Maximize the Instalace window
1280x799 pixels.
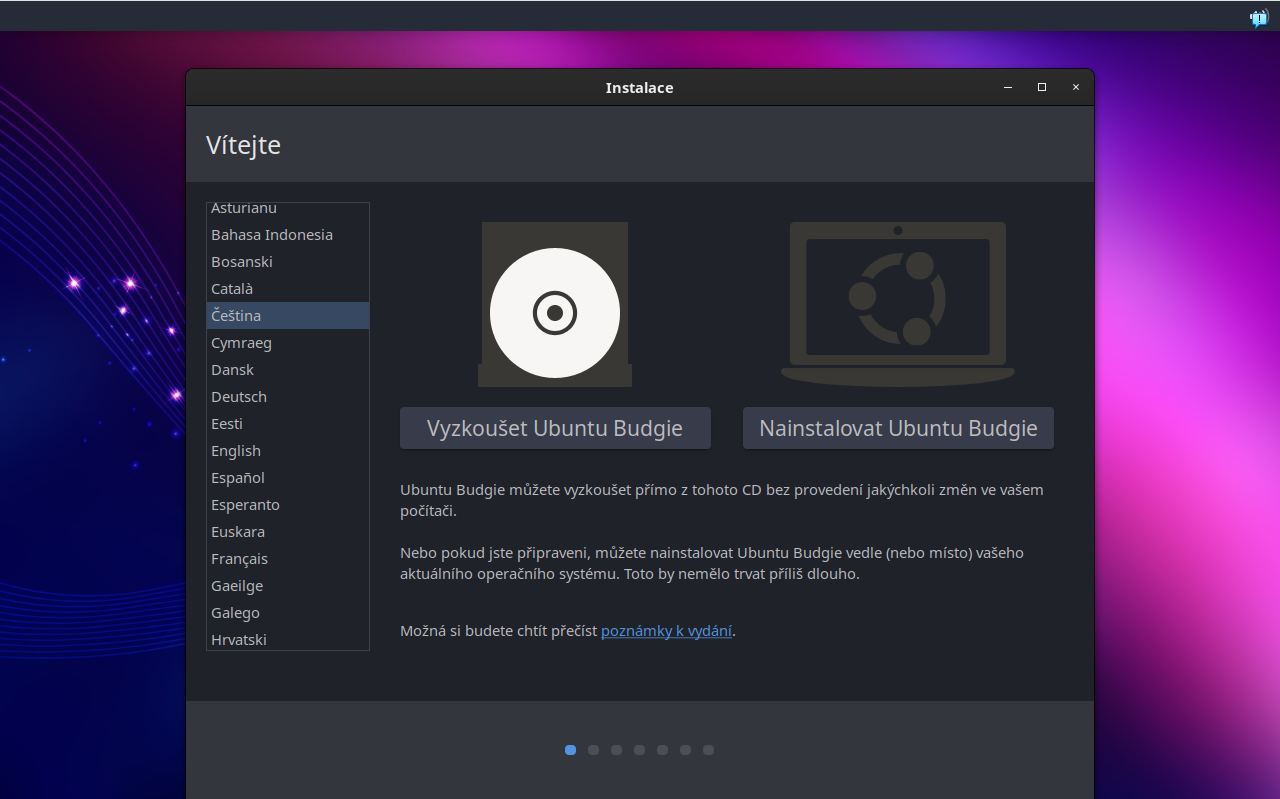(x=1042, y=87)
